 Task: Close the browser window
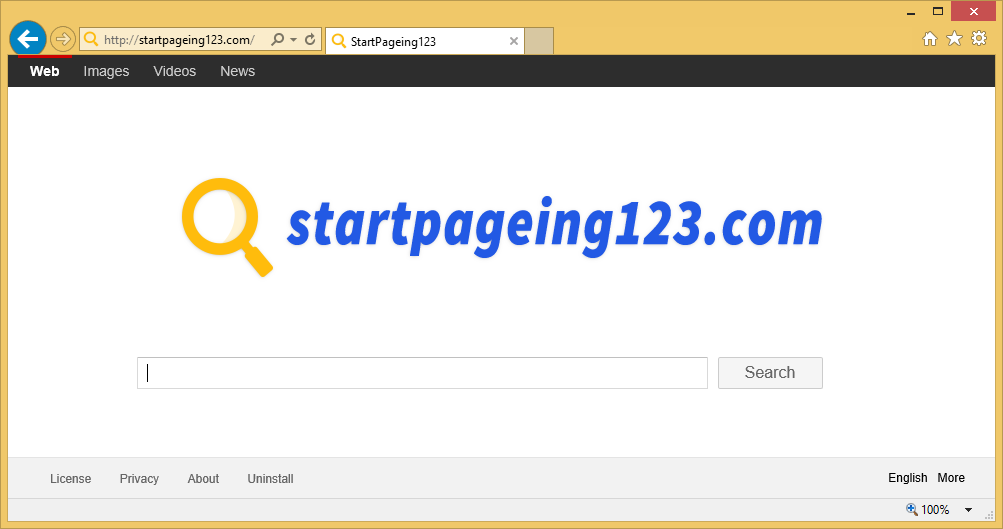pyautogui.click(x=974, y=11)
